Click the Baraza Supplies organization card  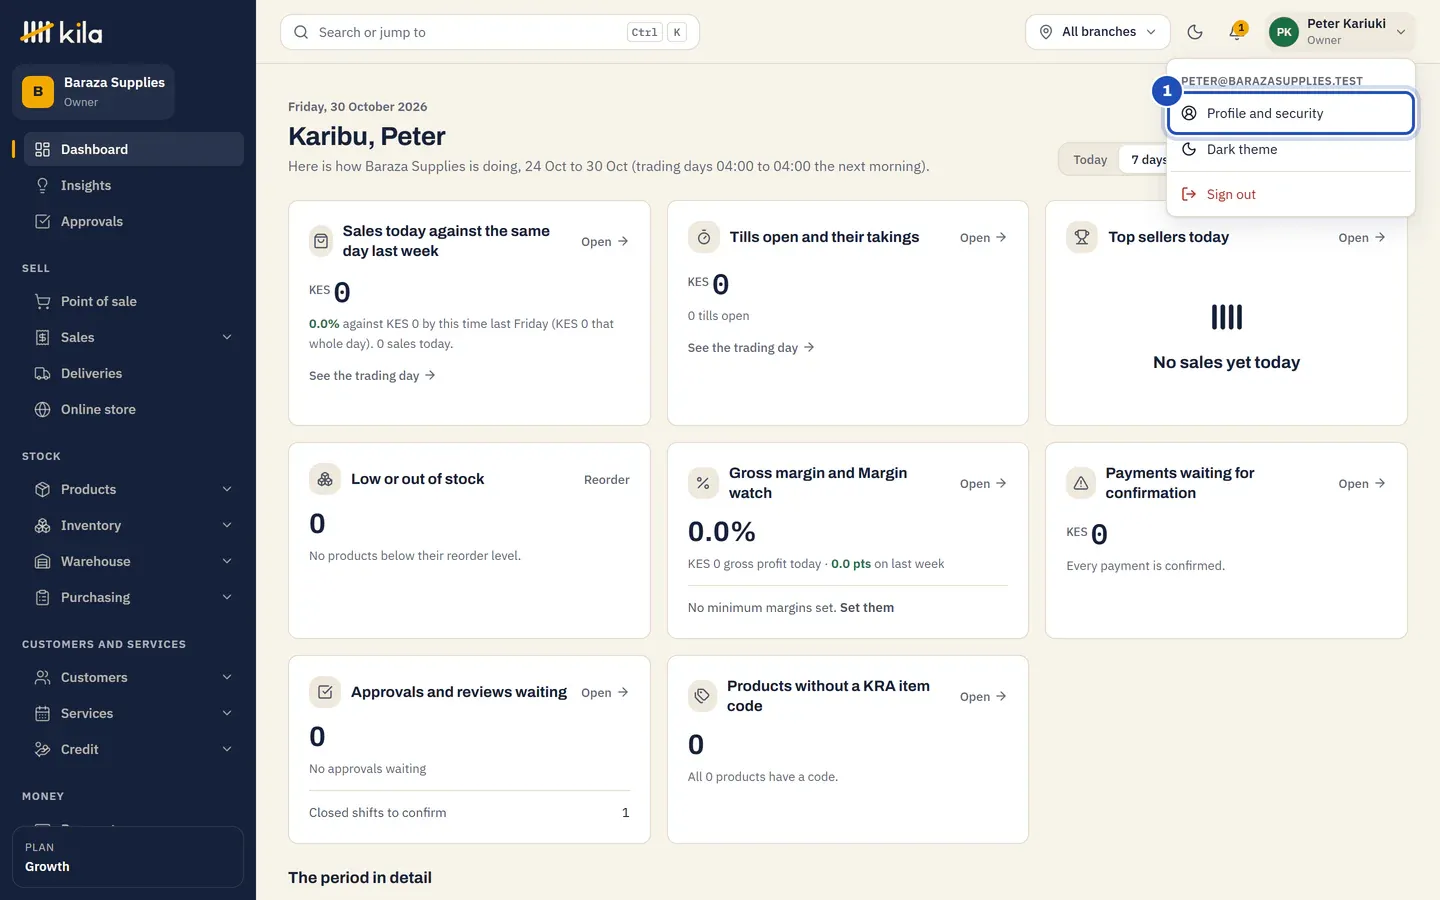pyautogui.click(x=94, y=92)
